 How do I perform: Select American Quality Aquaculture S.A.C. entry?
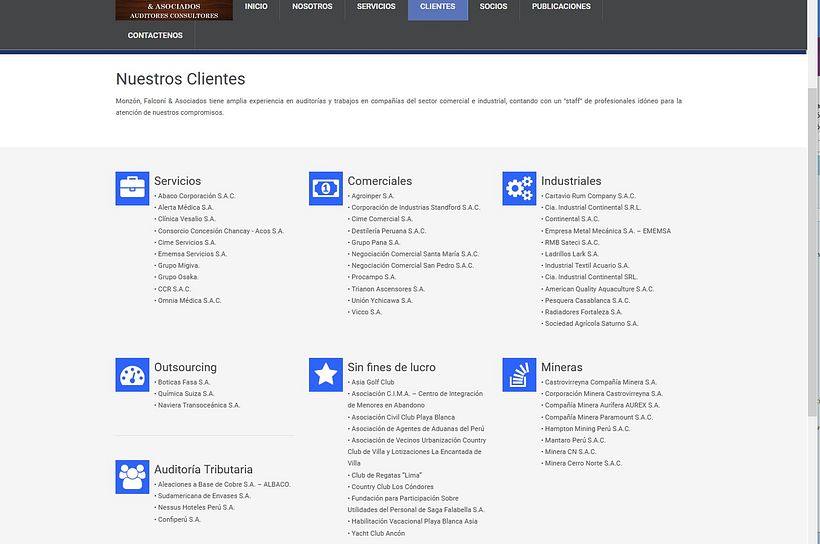coord(599,289)
